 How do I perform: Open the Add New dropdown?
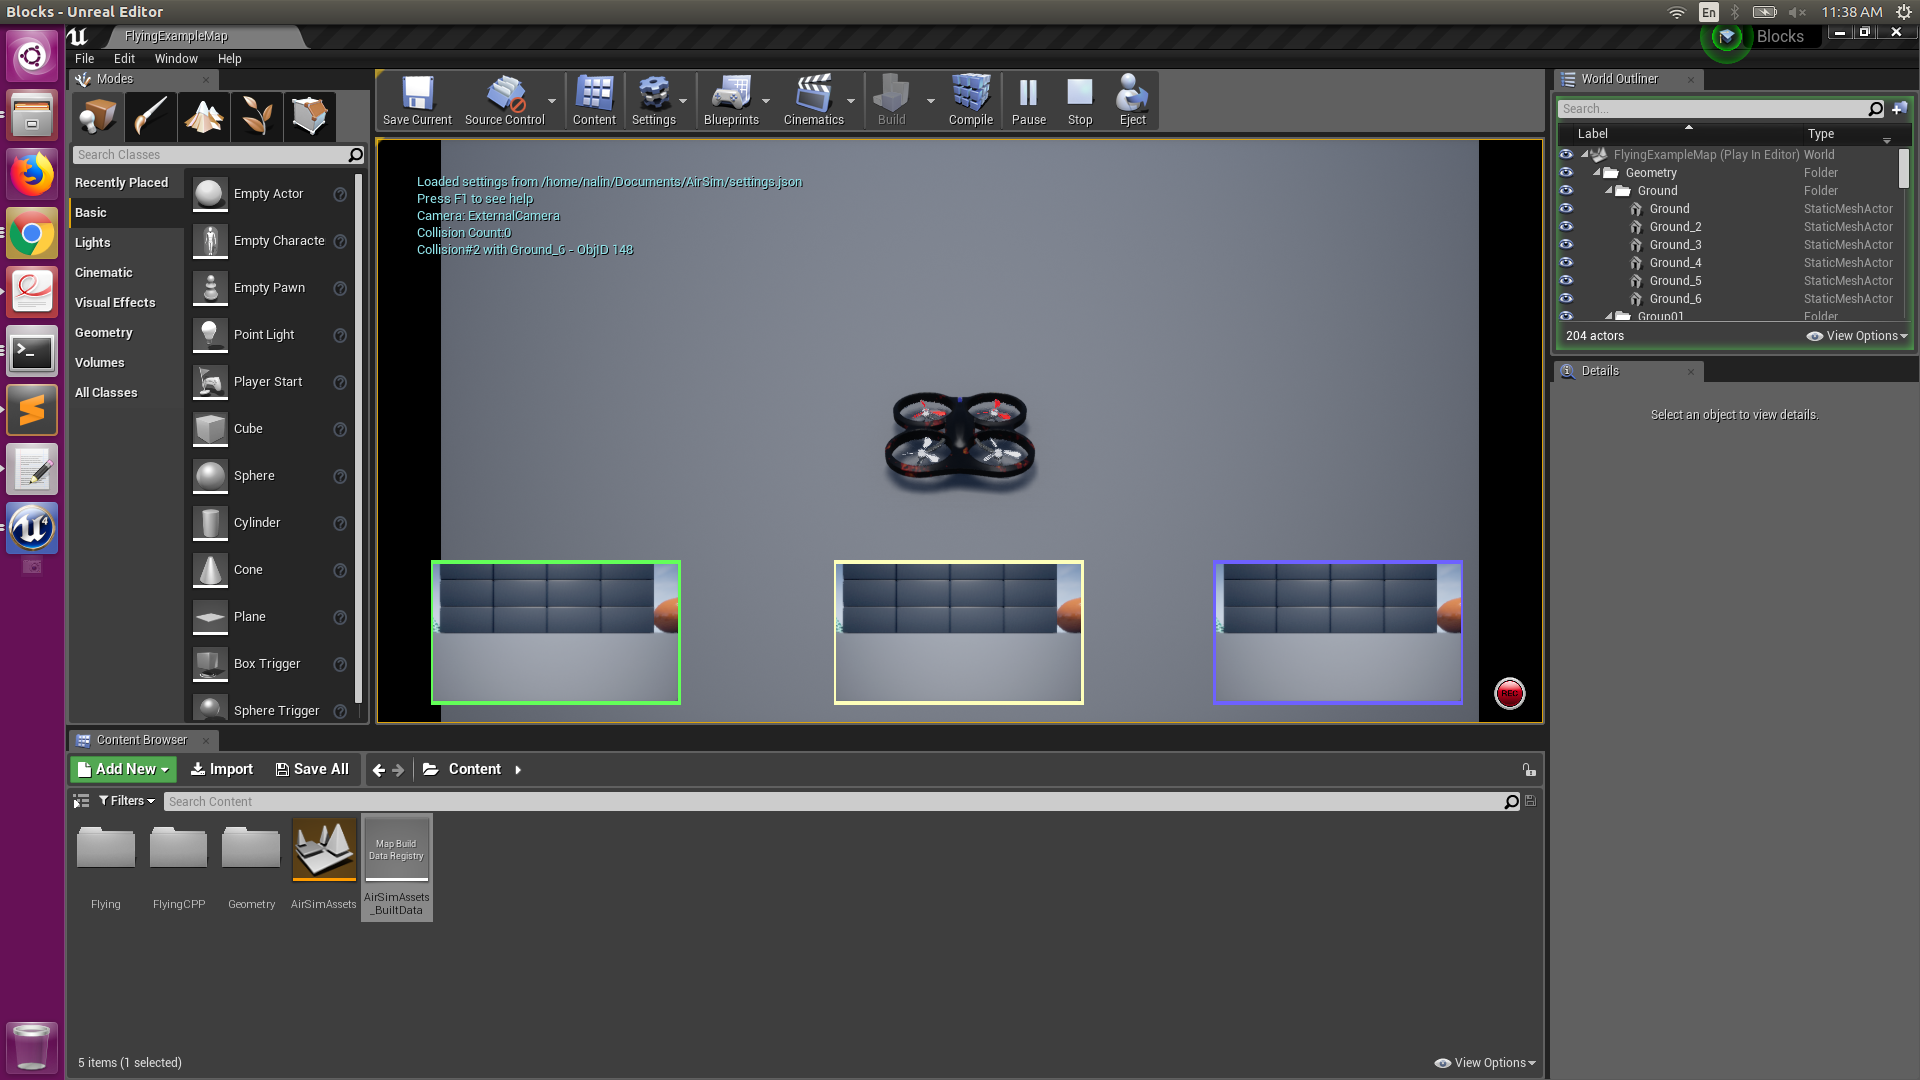[124, 769]
